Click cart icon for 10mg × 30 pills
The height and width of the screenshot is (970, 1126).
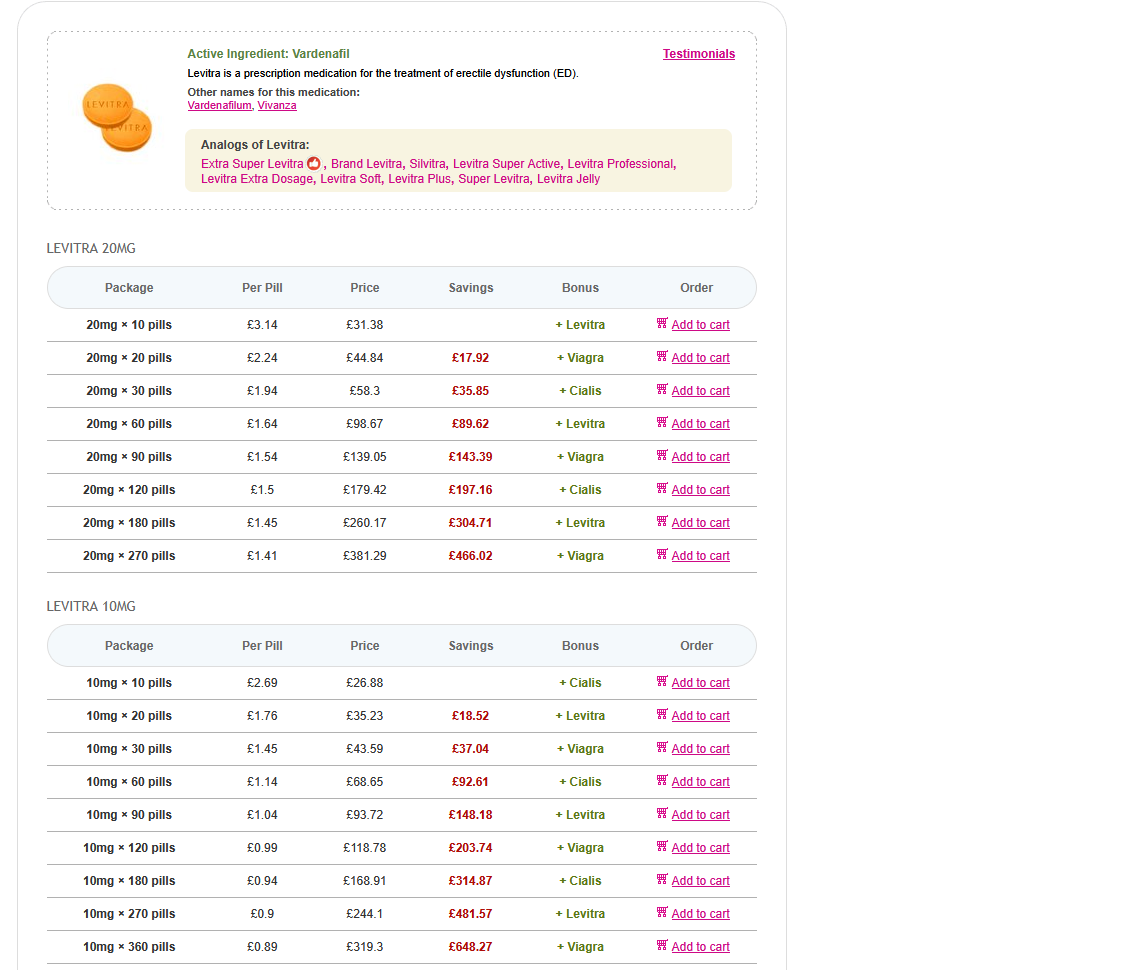pos(662,747)
